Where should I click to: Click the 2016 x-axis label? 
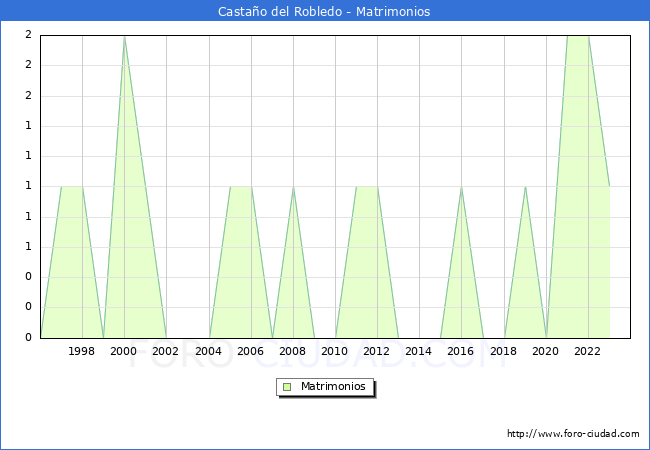click(461, 351)
